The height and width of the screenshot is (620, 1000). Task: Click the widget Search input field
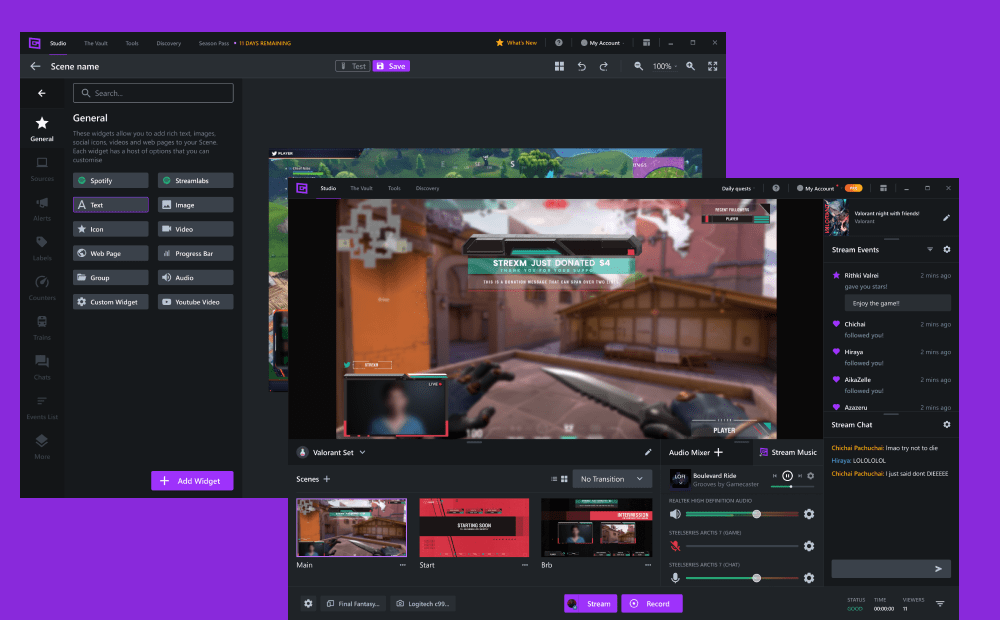click(x=153, y=93)
